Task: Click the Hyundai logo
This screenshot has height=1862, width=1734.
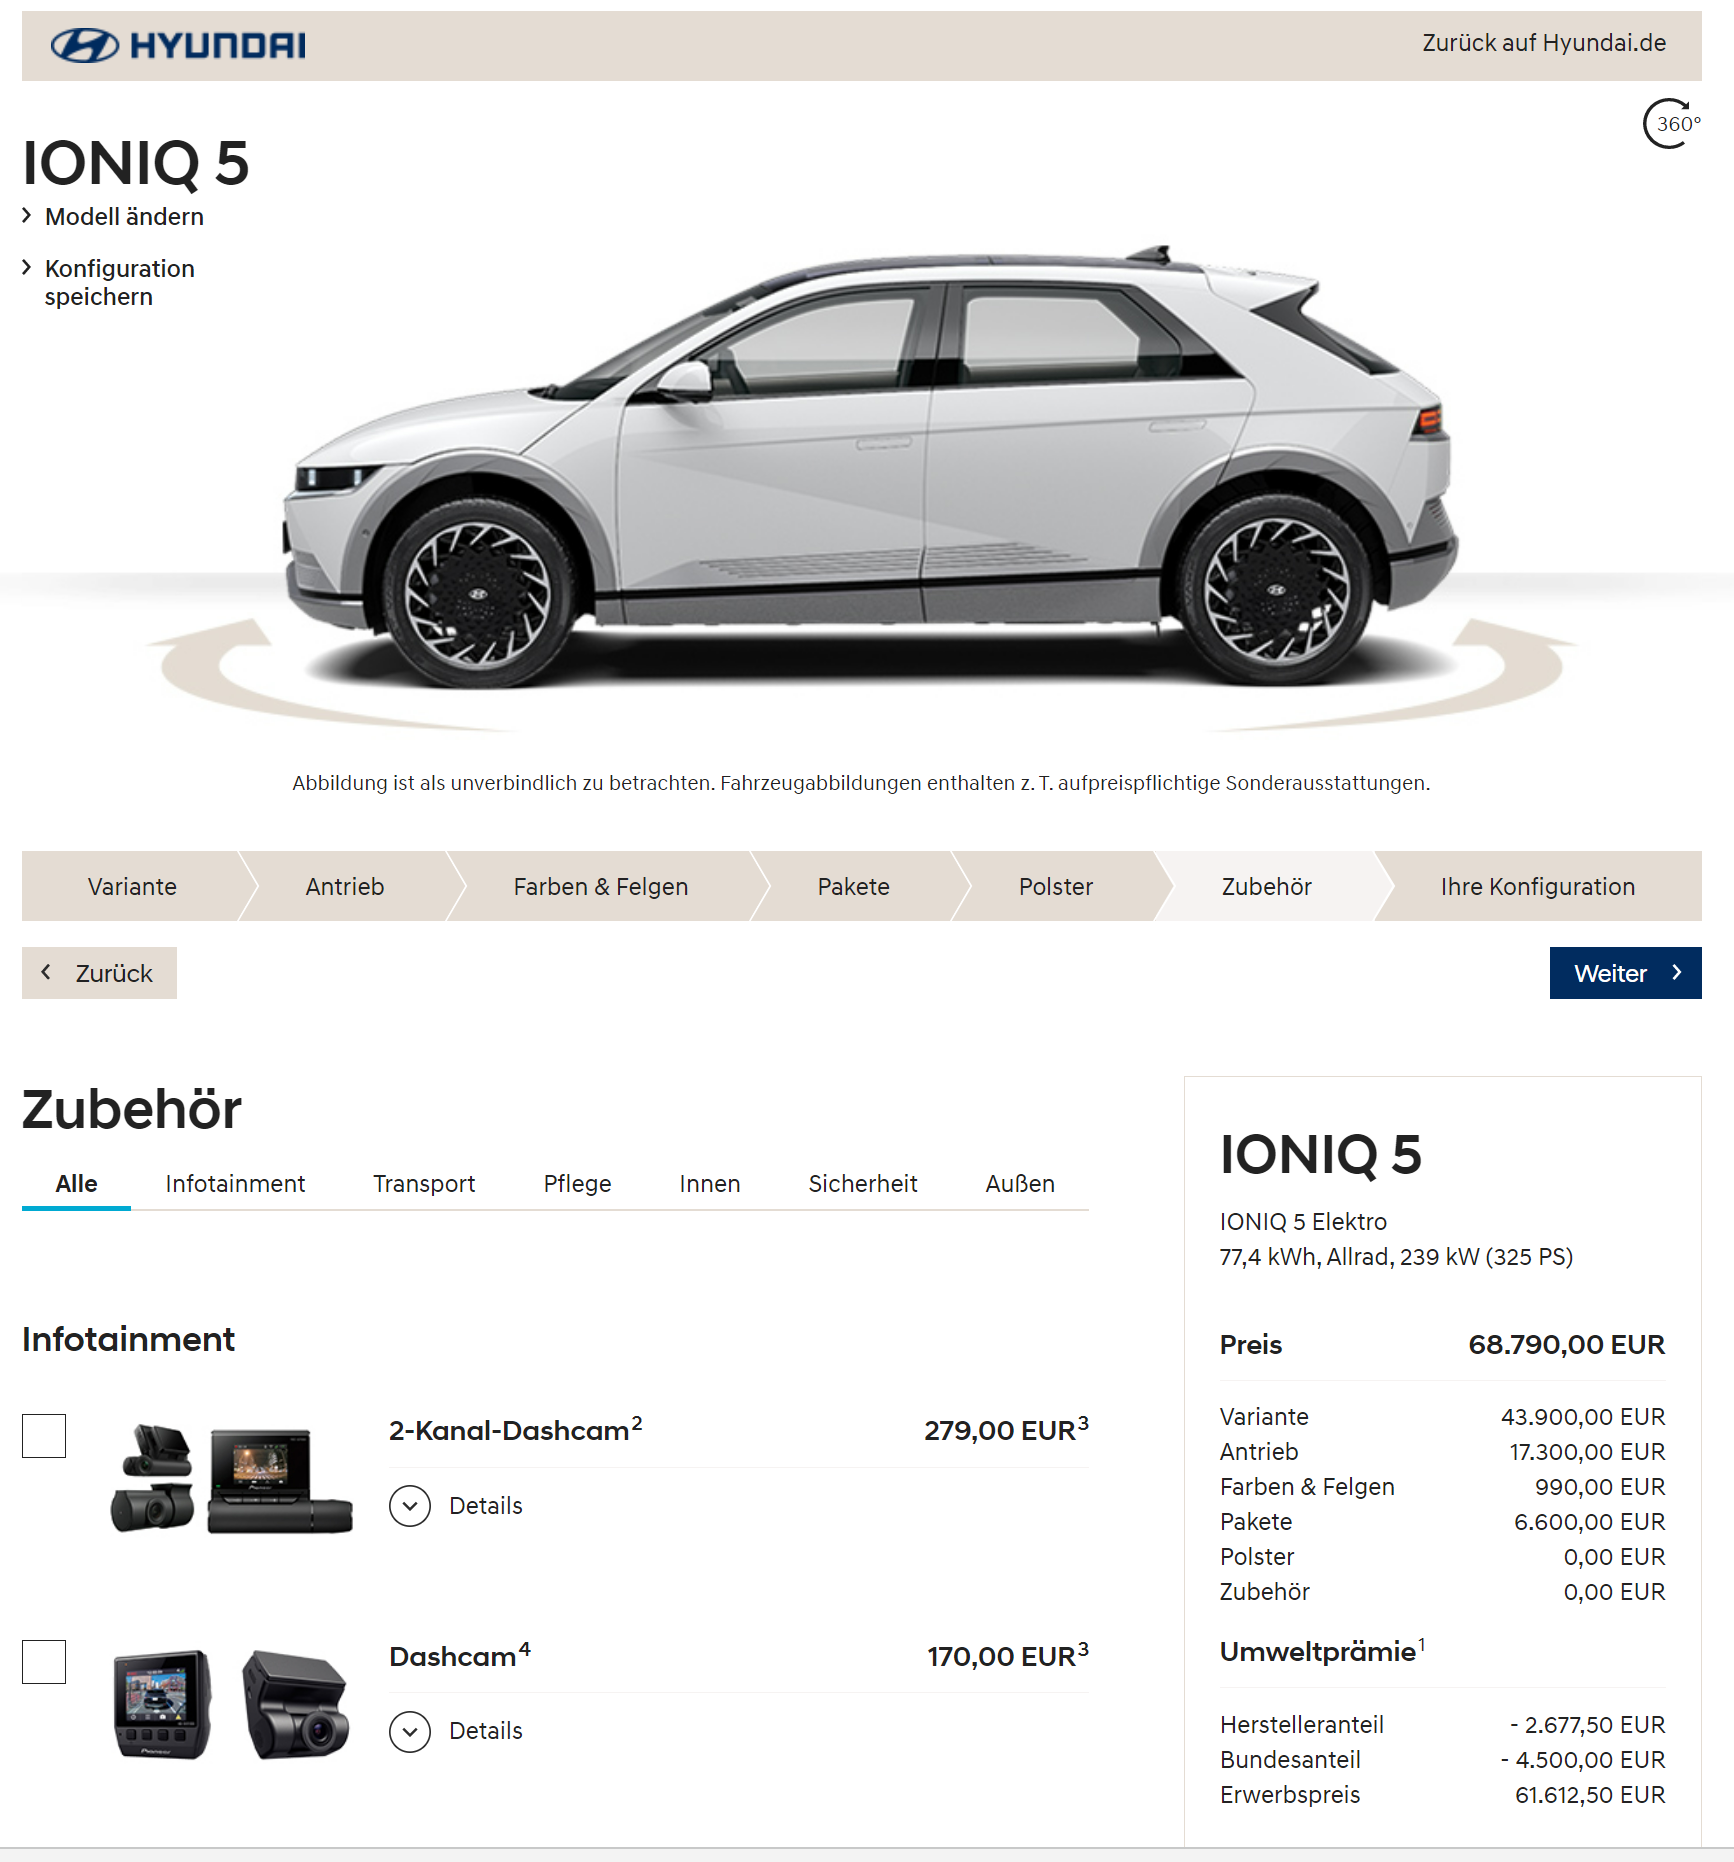Action: [x=178, y=45]
